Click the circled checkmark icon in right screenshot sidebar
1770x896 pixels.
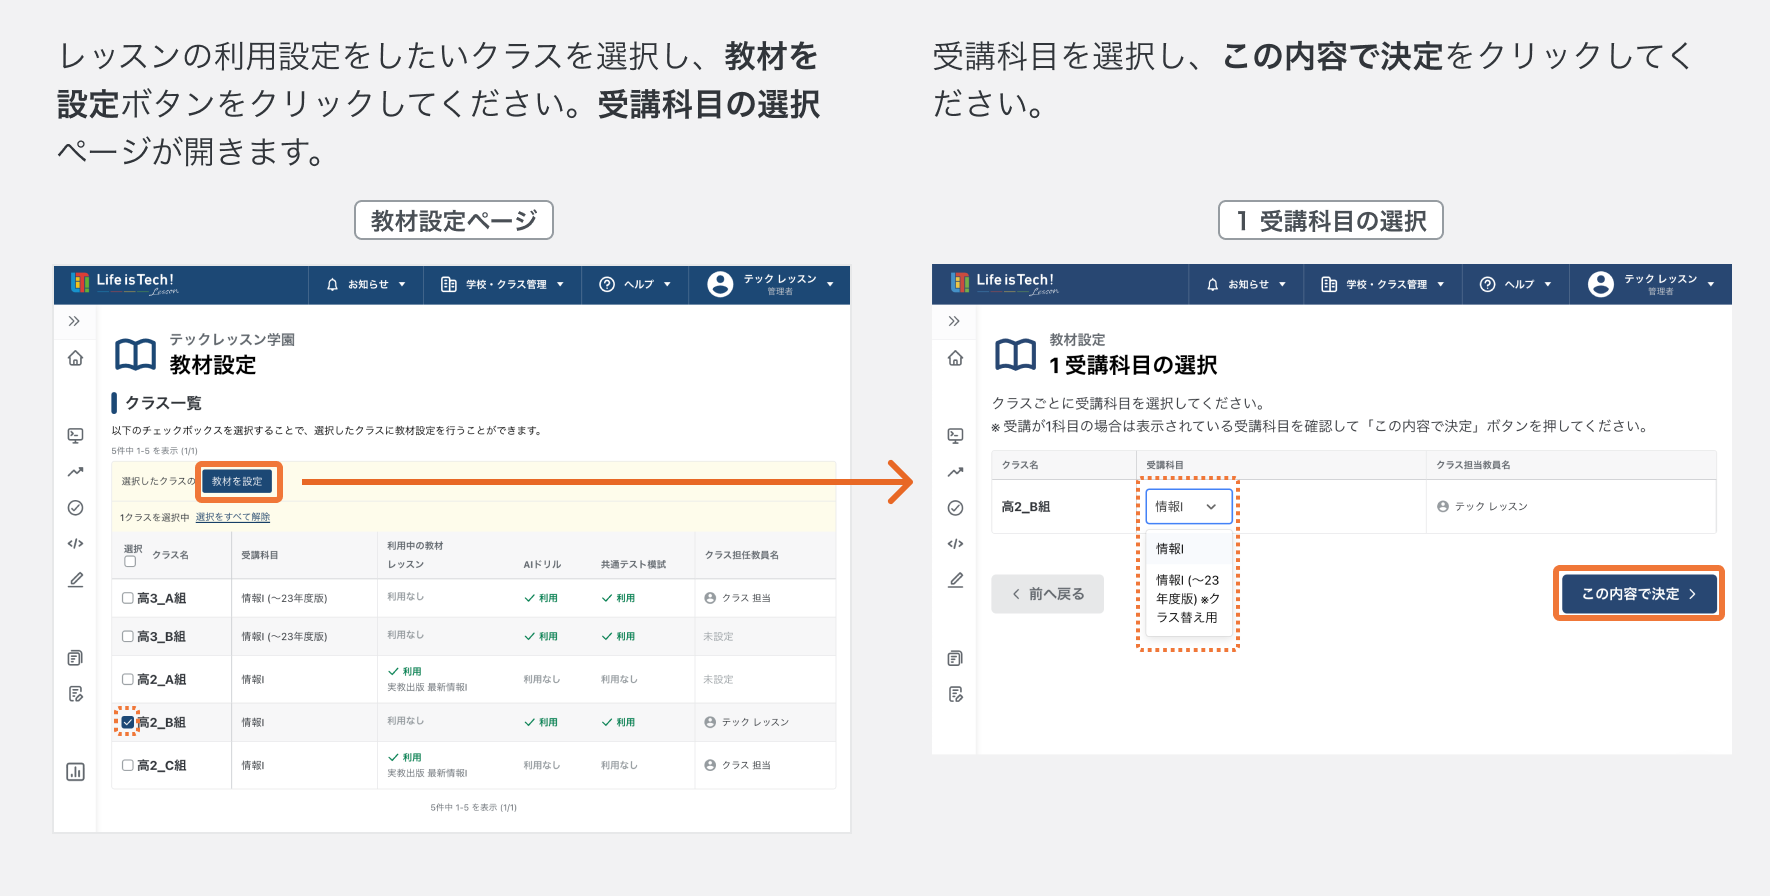[955, 508]
